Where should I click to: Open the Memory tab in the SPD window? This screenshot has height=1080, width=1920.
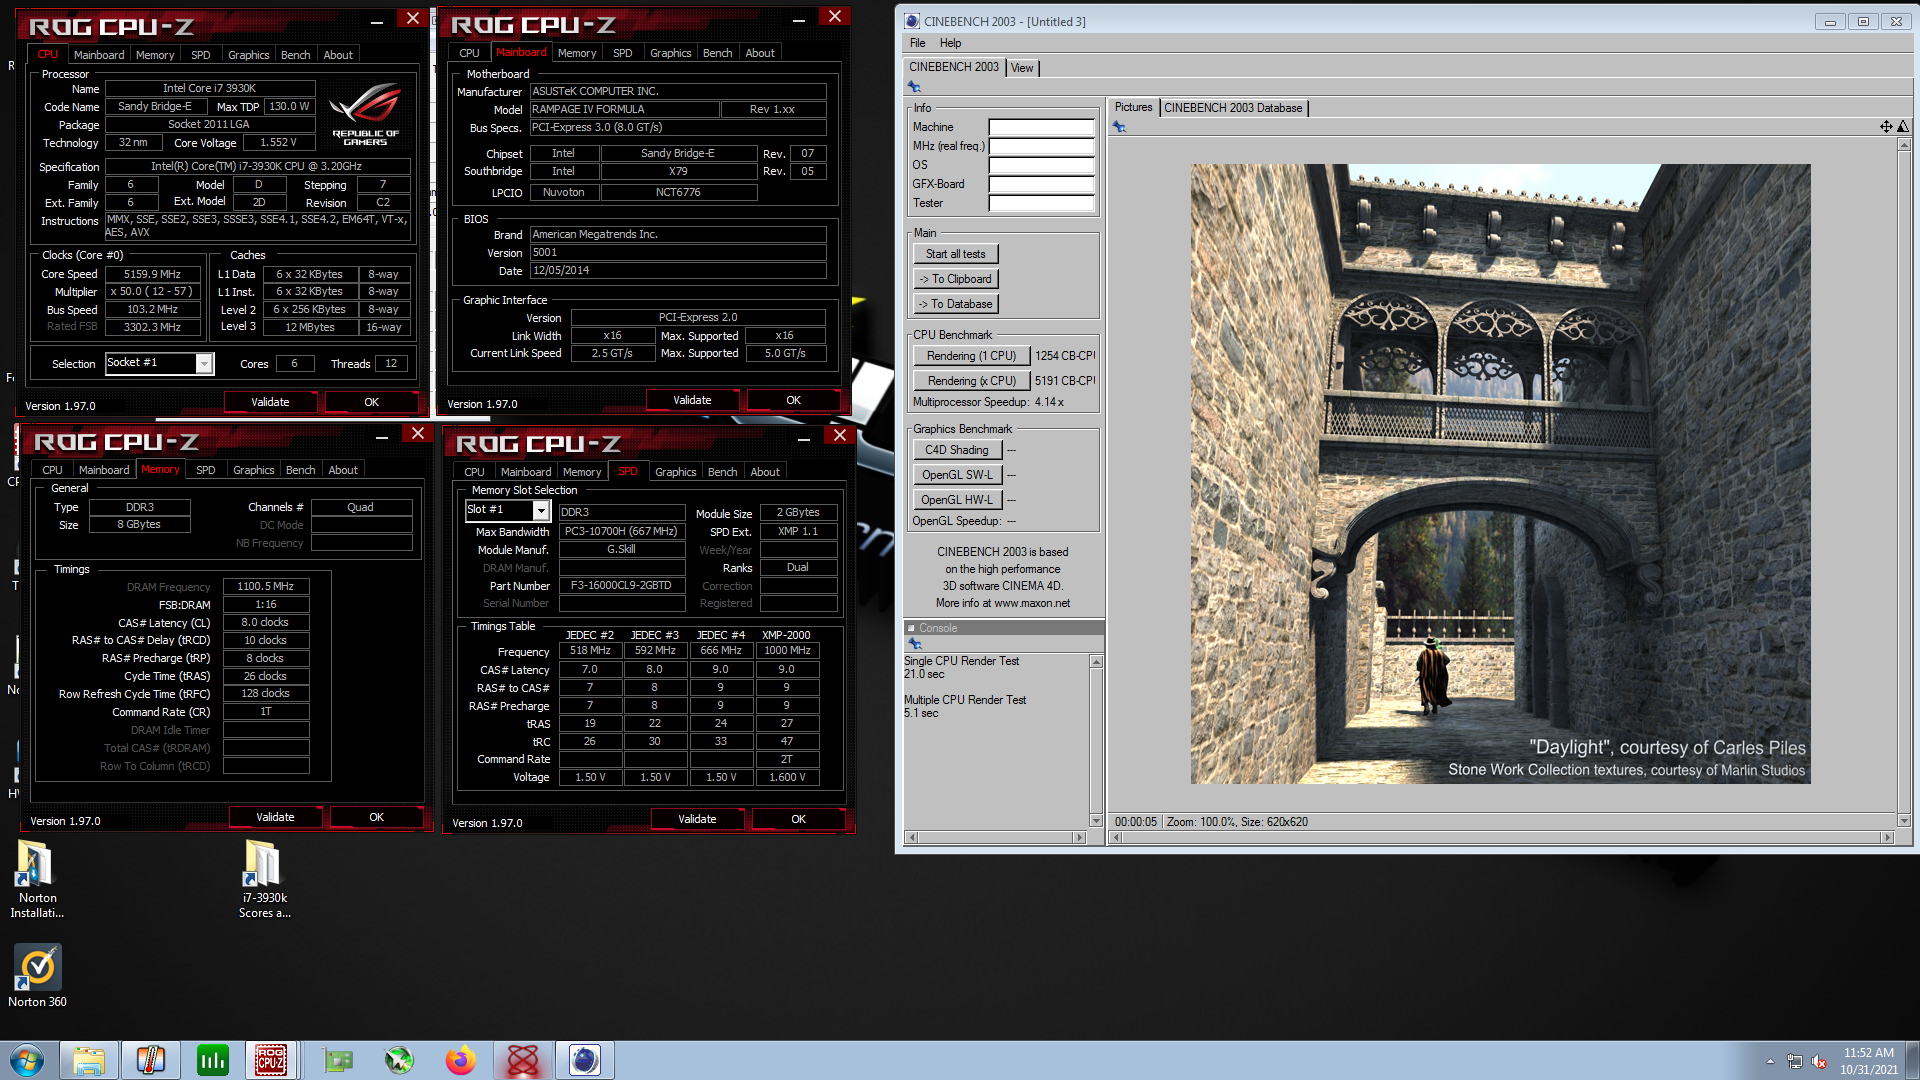582,472
